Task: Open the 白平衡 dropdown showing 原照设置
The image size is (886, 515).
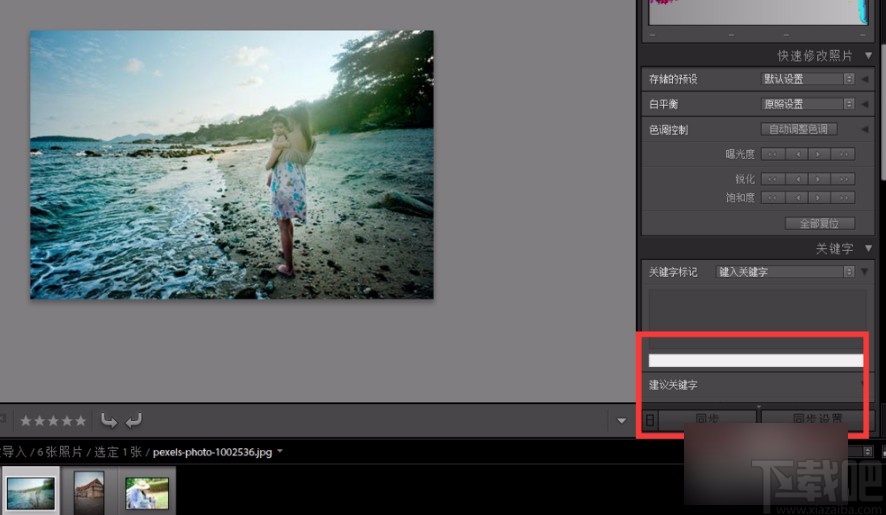Action: tap(808, 104)
